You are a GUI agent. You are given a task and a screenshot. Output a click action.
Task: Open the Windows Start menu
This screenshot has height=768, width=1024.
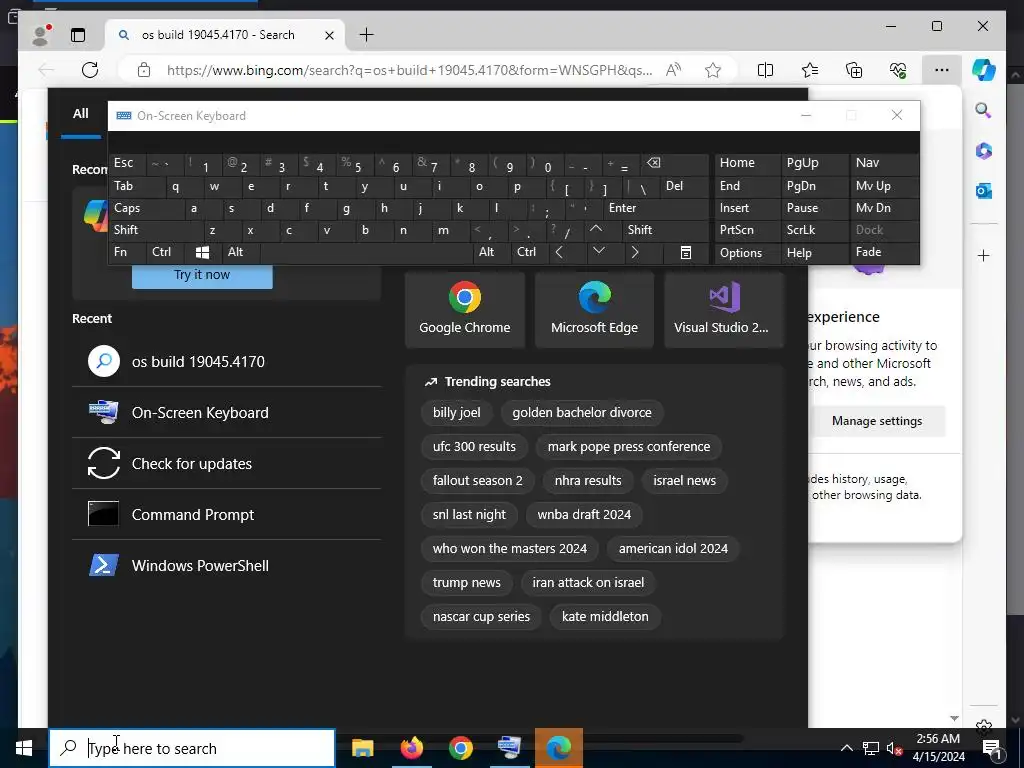pos(24,748)
